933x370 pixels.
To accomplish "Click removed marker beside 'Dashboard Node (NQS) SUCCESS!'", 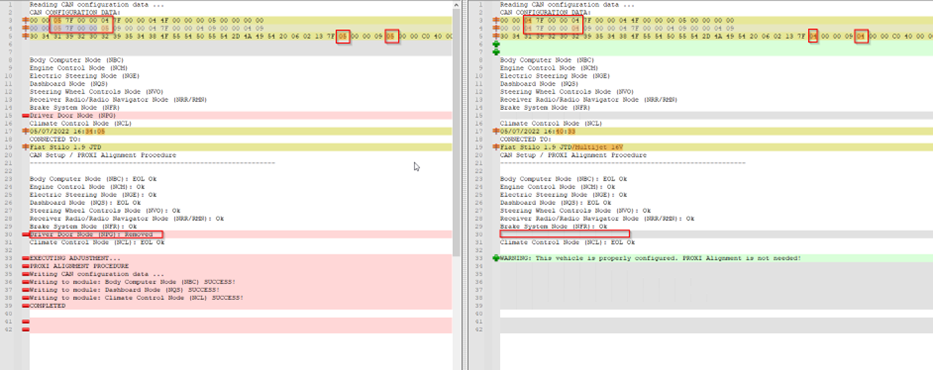I will (26, 290).
